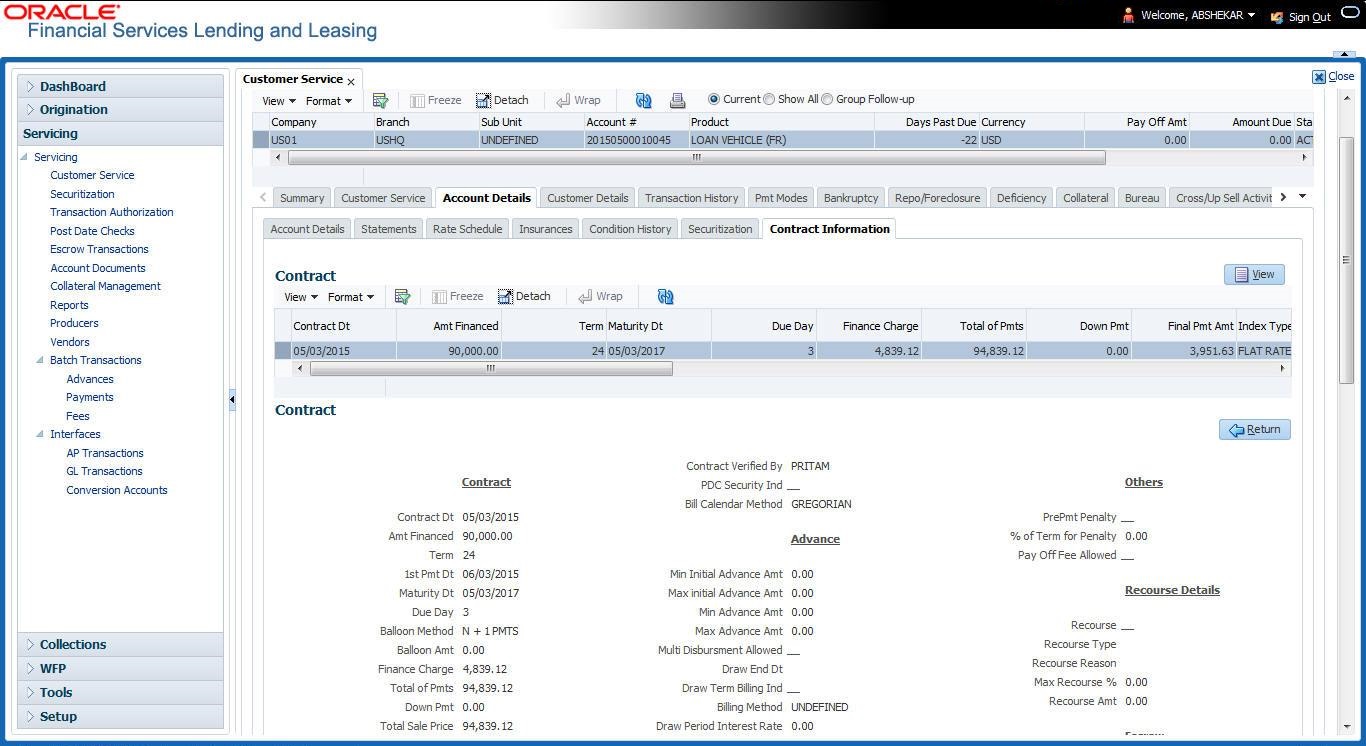Click the Detach button in account toolbar

click(x=502, y=100)
